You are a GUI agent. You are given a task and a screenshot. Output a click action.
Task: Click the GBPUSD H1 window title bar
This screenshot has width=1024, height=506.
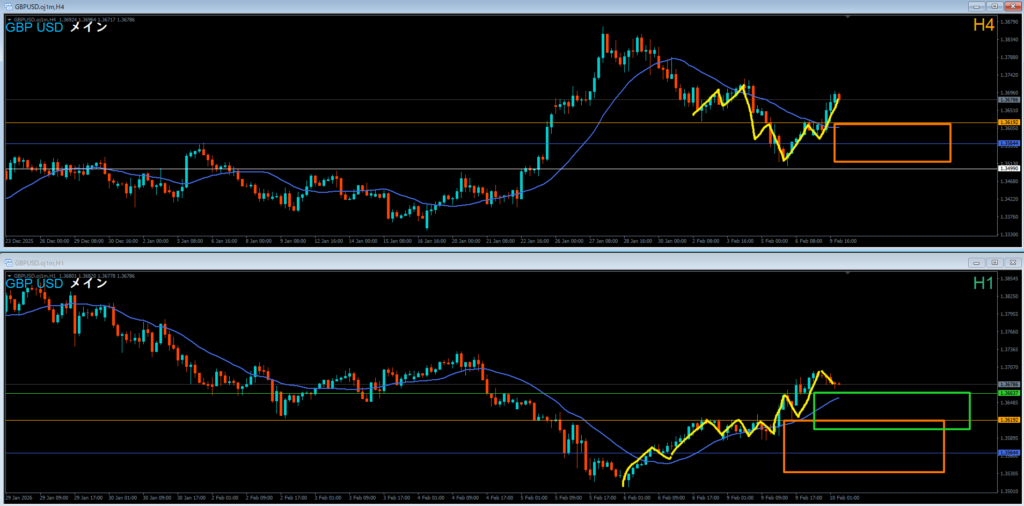click(x=400, y=262)
